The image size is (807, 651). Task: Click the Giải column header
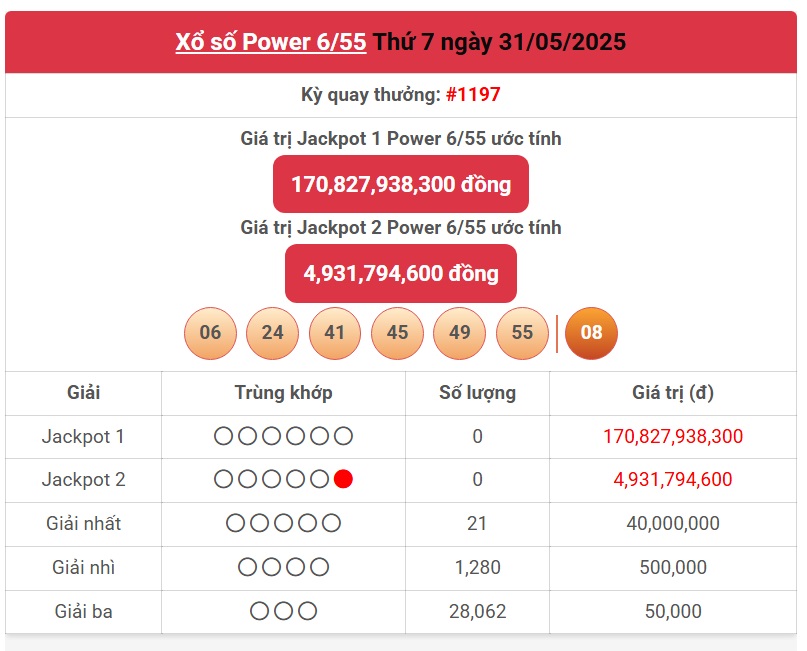pyautogui.click(x=83, y=393)
